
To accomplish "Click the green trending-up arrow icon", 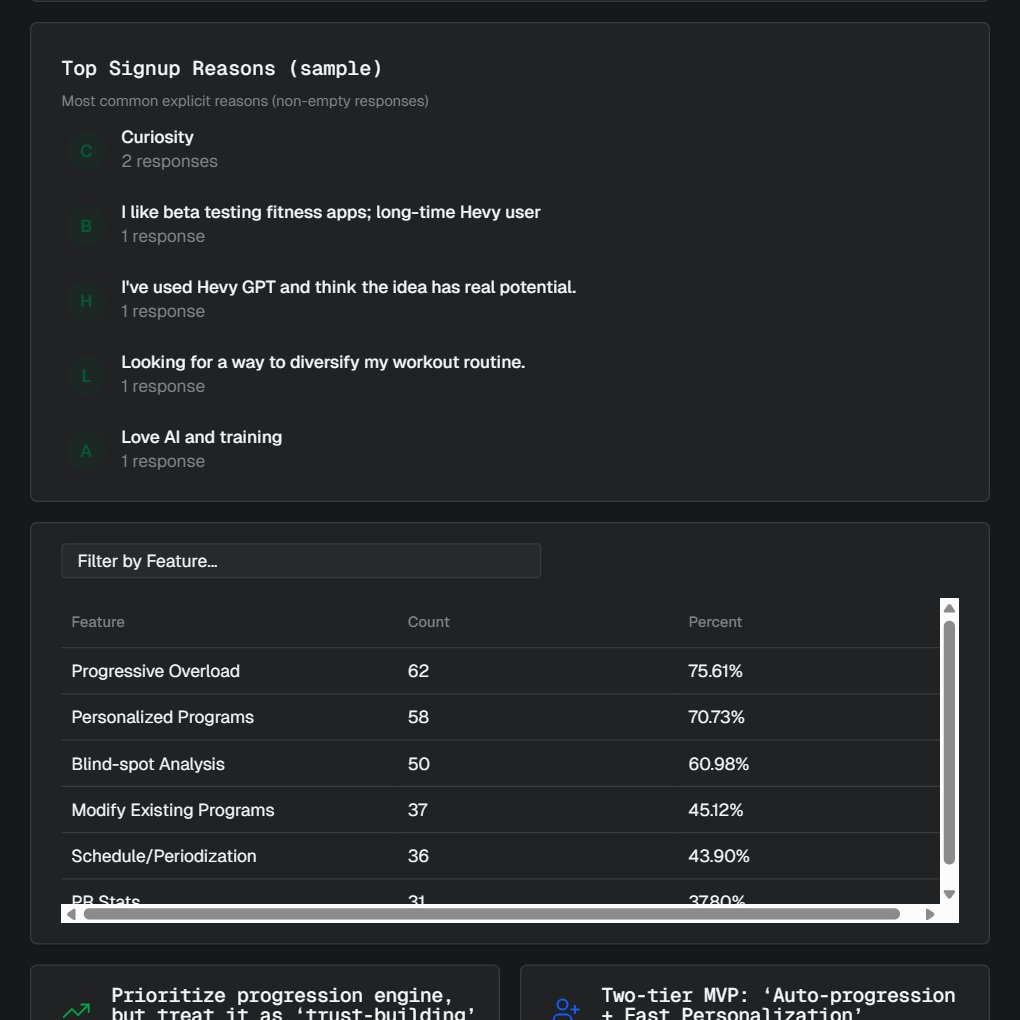I will pyautogui.click(x=77, y=1010).
